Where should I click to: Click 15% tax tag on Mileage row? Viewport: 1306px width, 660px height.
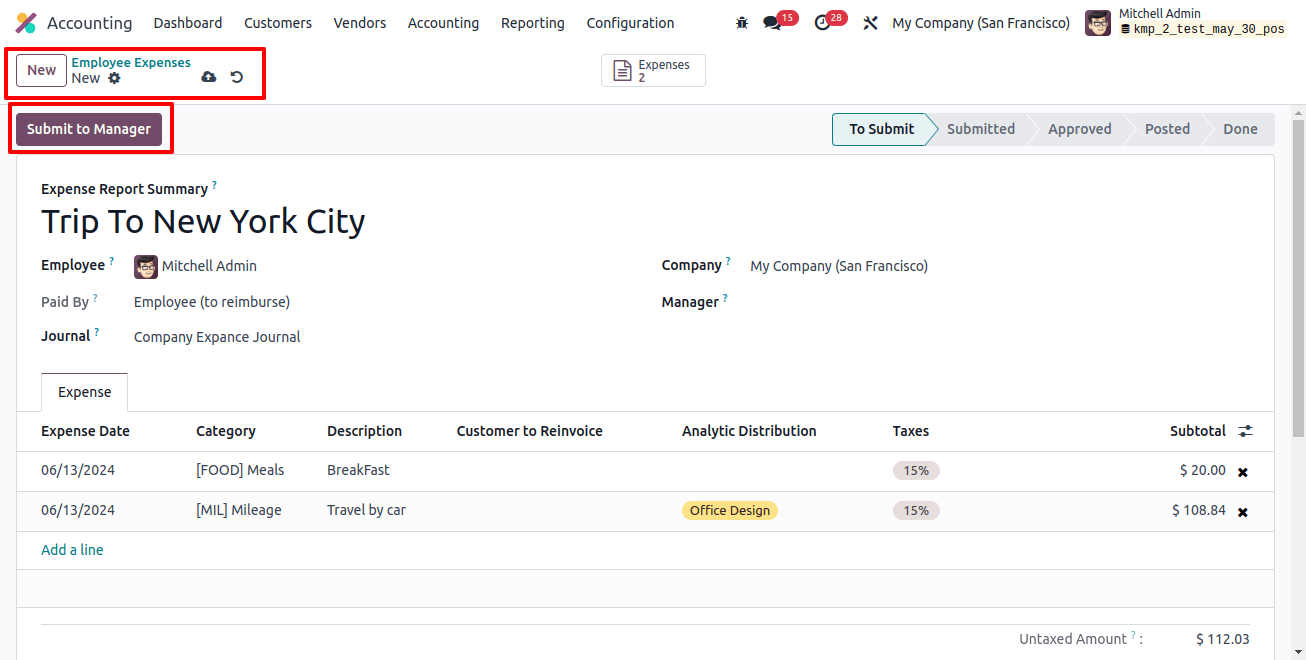point(916,510)
